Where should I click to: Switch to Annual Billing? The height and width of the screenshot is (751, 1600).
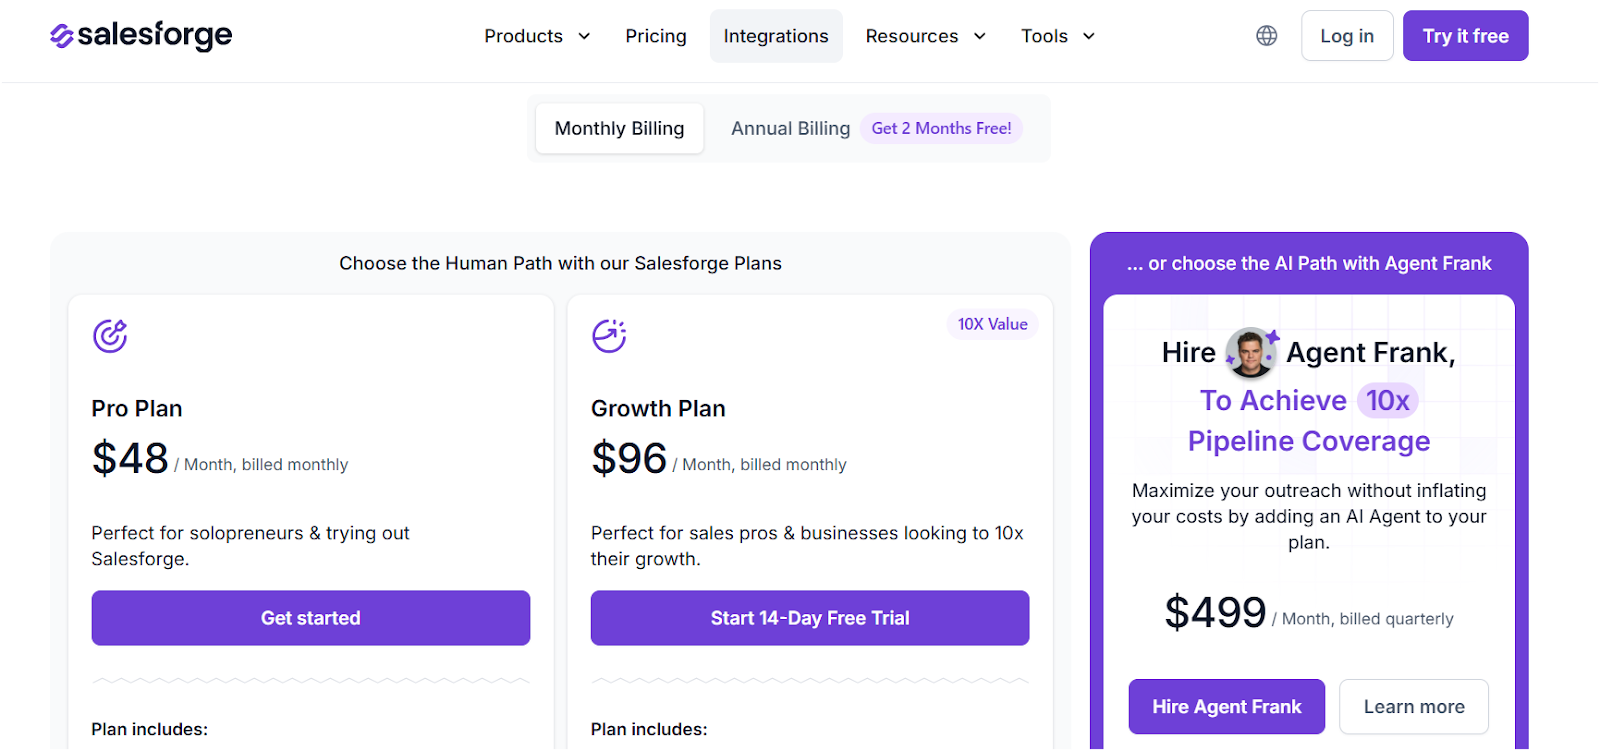[x=790, y=128]
